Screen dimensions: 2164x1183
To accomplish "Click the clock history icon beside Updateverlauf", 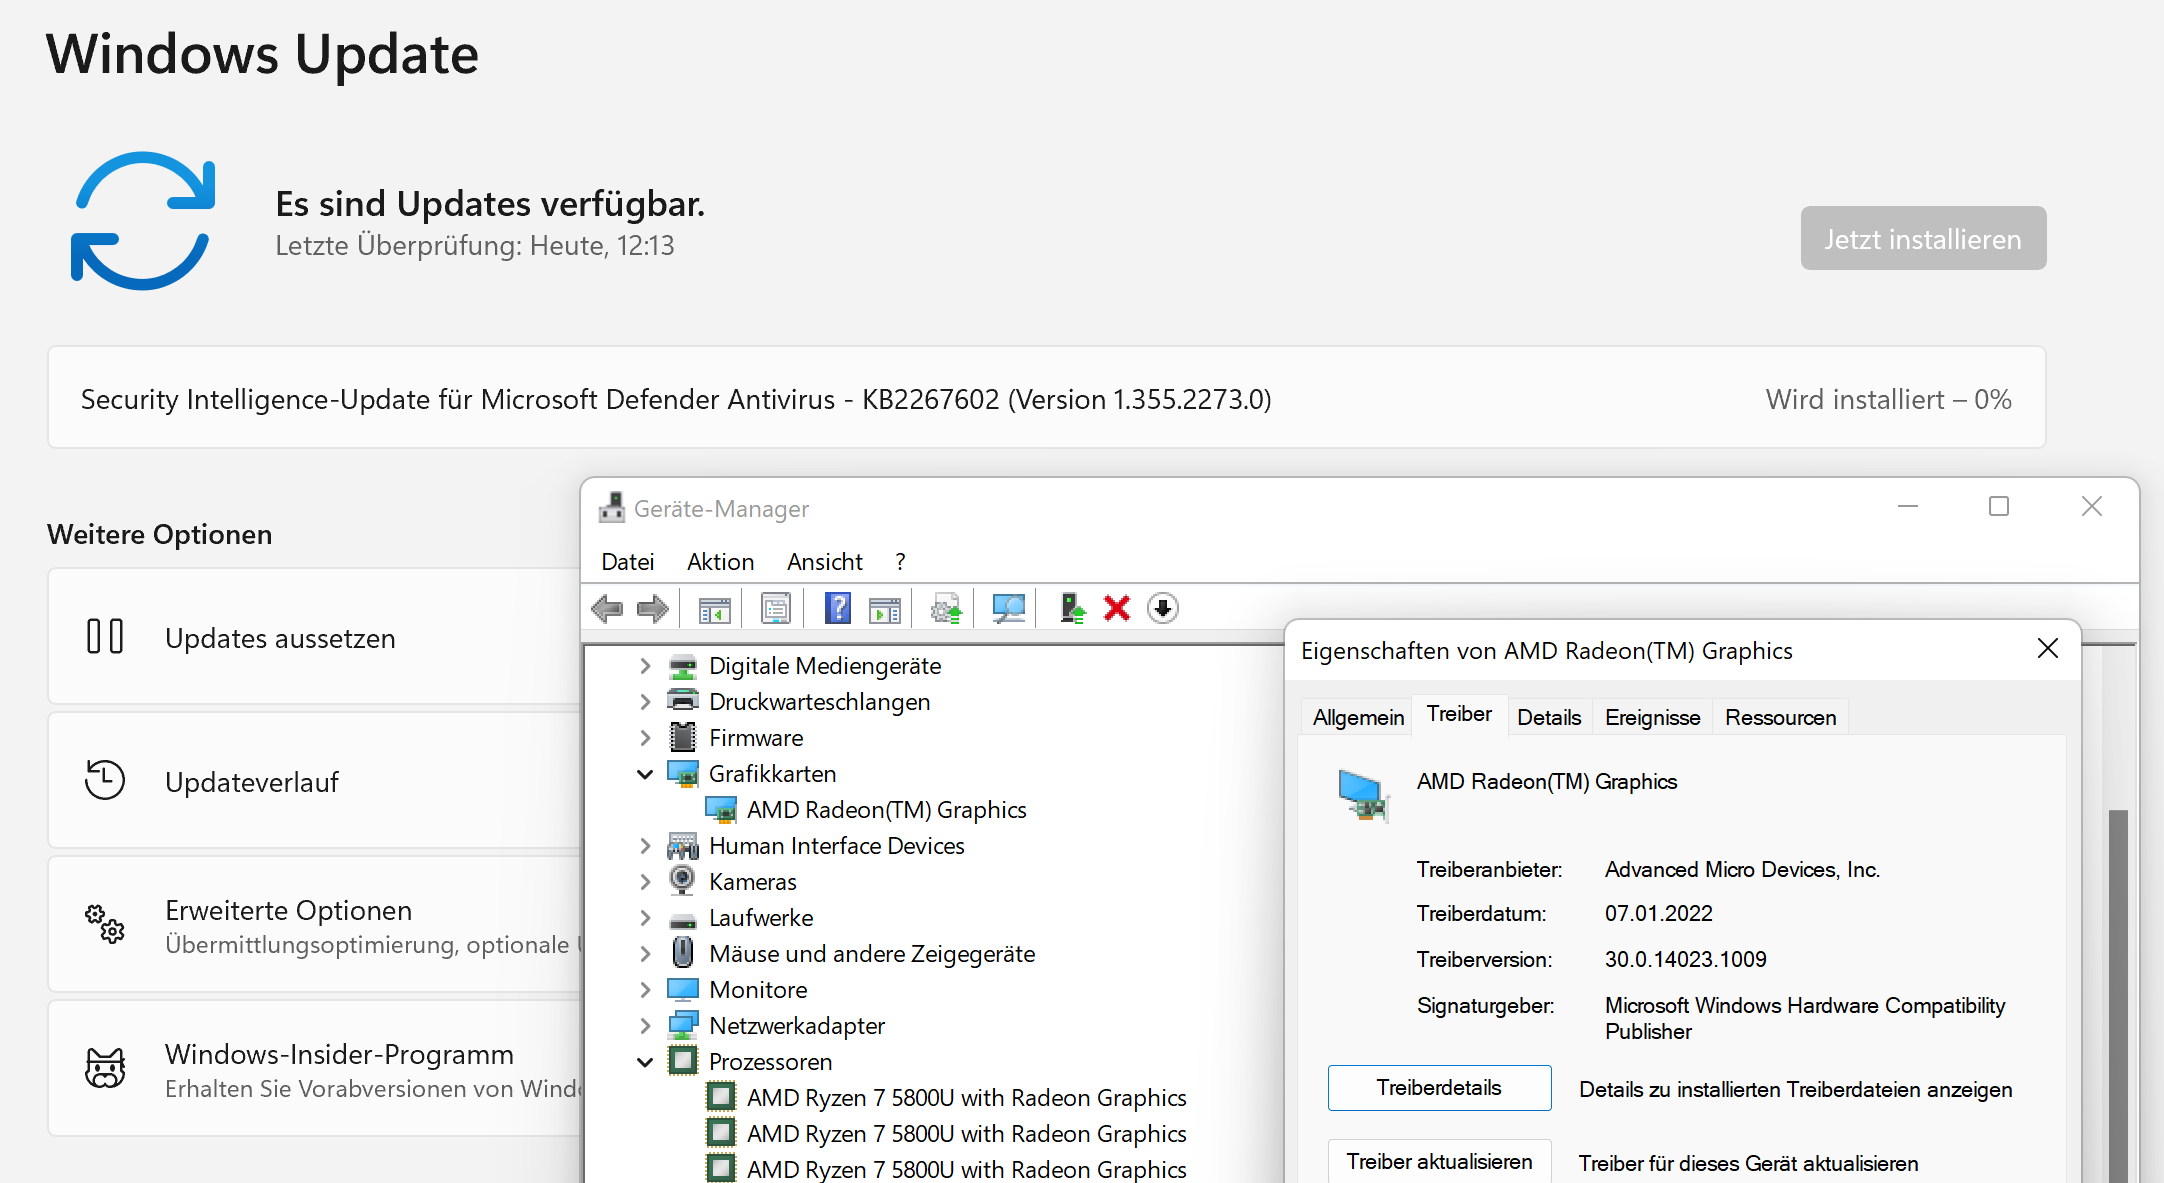I will click(105, 780).
